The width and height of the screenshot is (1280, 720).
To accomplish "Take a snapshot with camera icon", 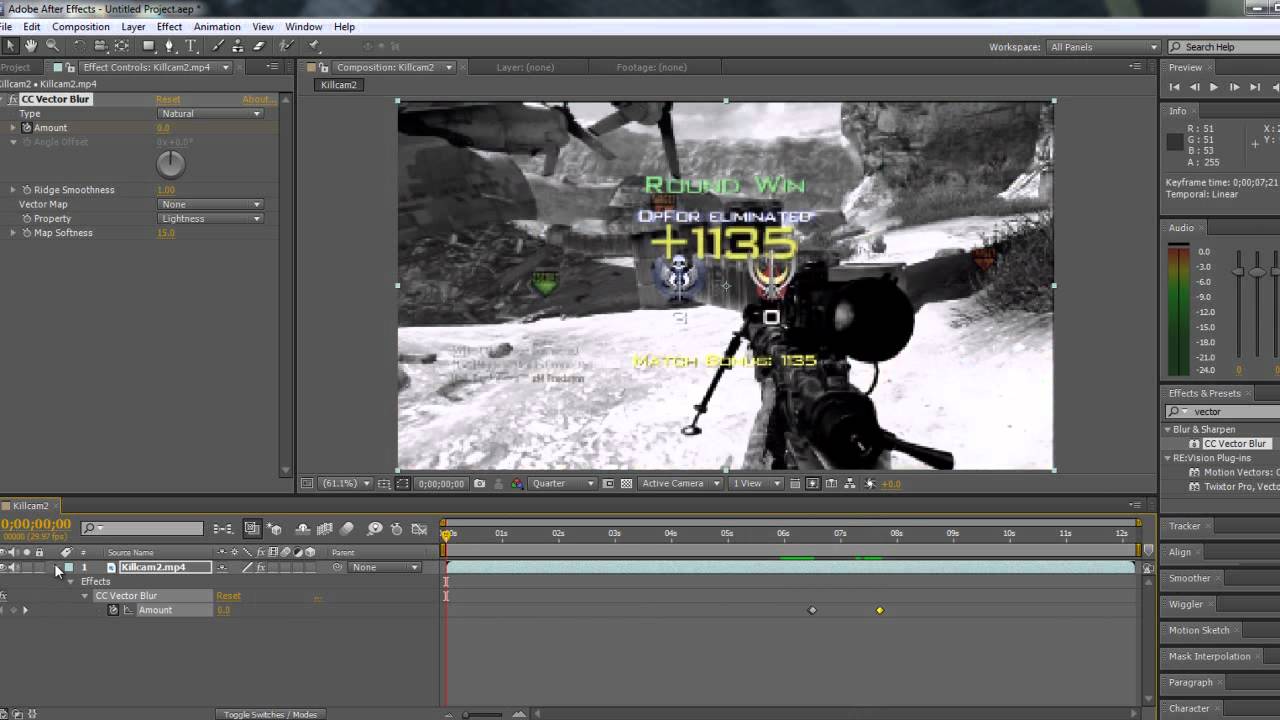I will coord(480,484).
